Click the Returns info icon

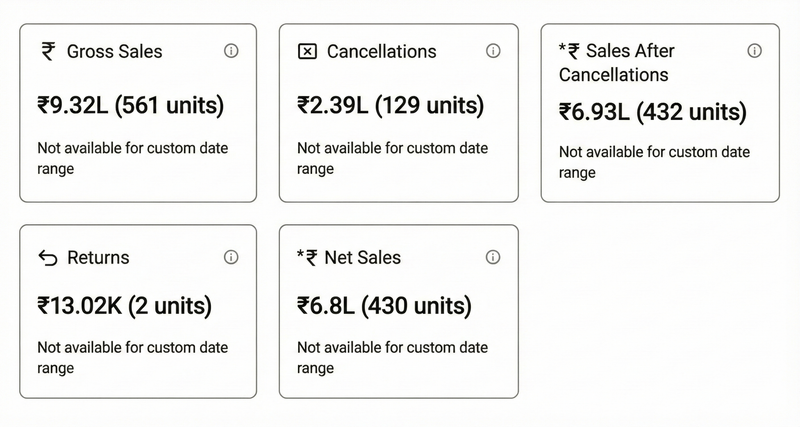(x=231, y=257)
